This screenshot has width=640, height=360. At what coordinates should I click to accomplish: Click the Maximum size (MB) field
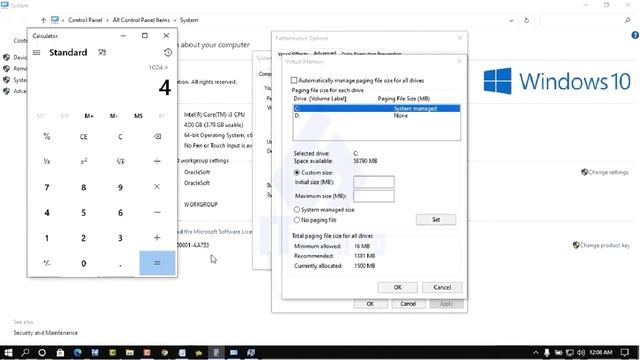tap(374, 196)
